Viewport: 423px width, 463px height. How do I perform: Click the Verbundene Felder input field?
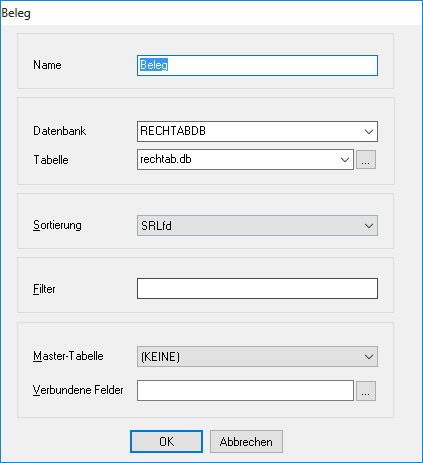point(245,391)
